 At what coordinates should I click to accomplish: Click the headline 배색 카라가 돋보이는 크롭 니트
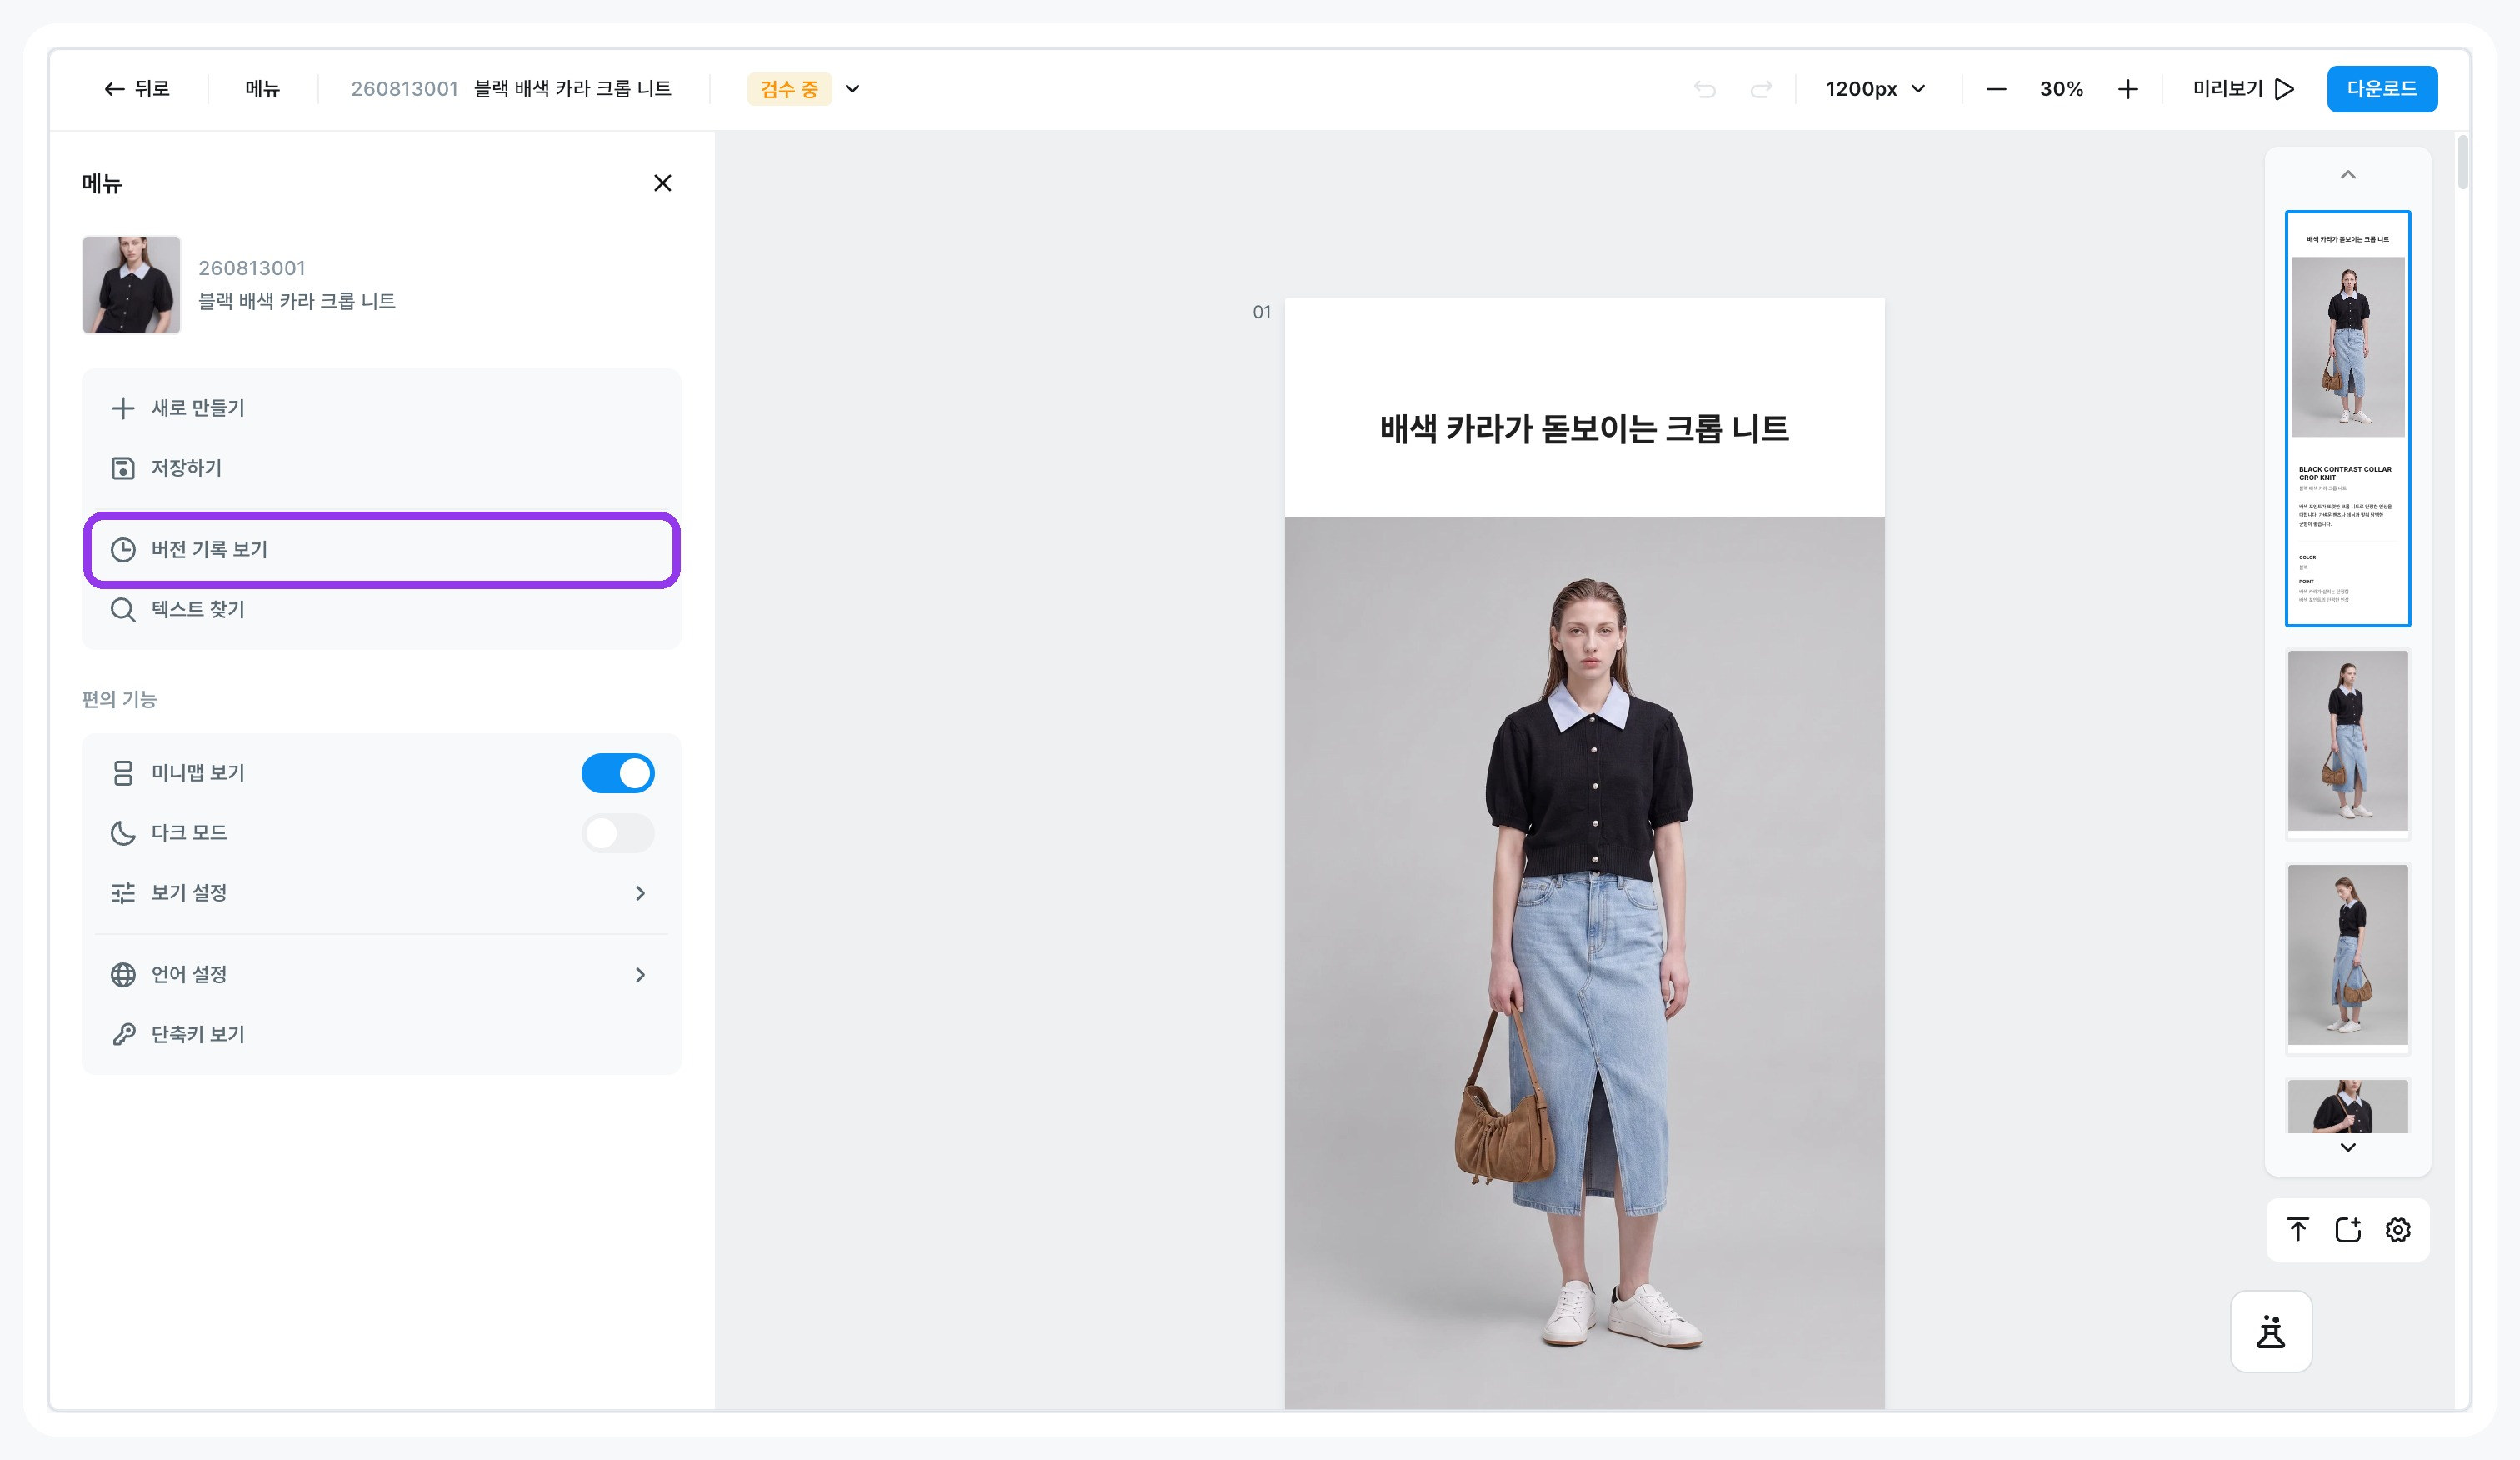[1584, 429]
